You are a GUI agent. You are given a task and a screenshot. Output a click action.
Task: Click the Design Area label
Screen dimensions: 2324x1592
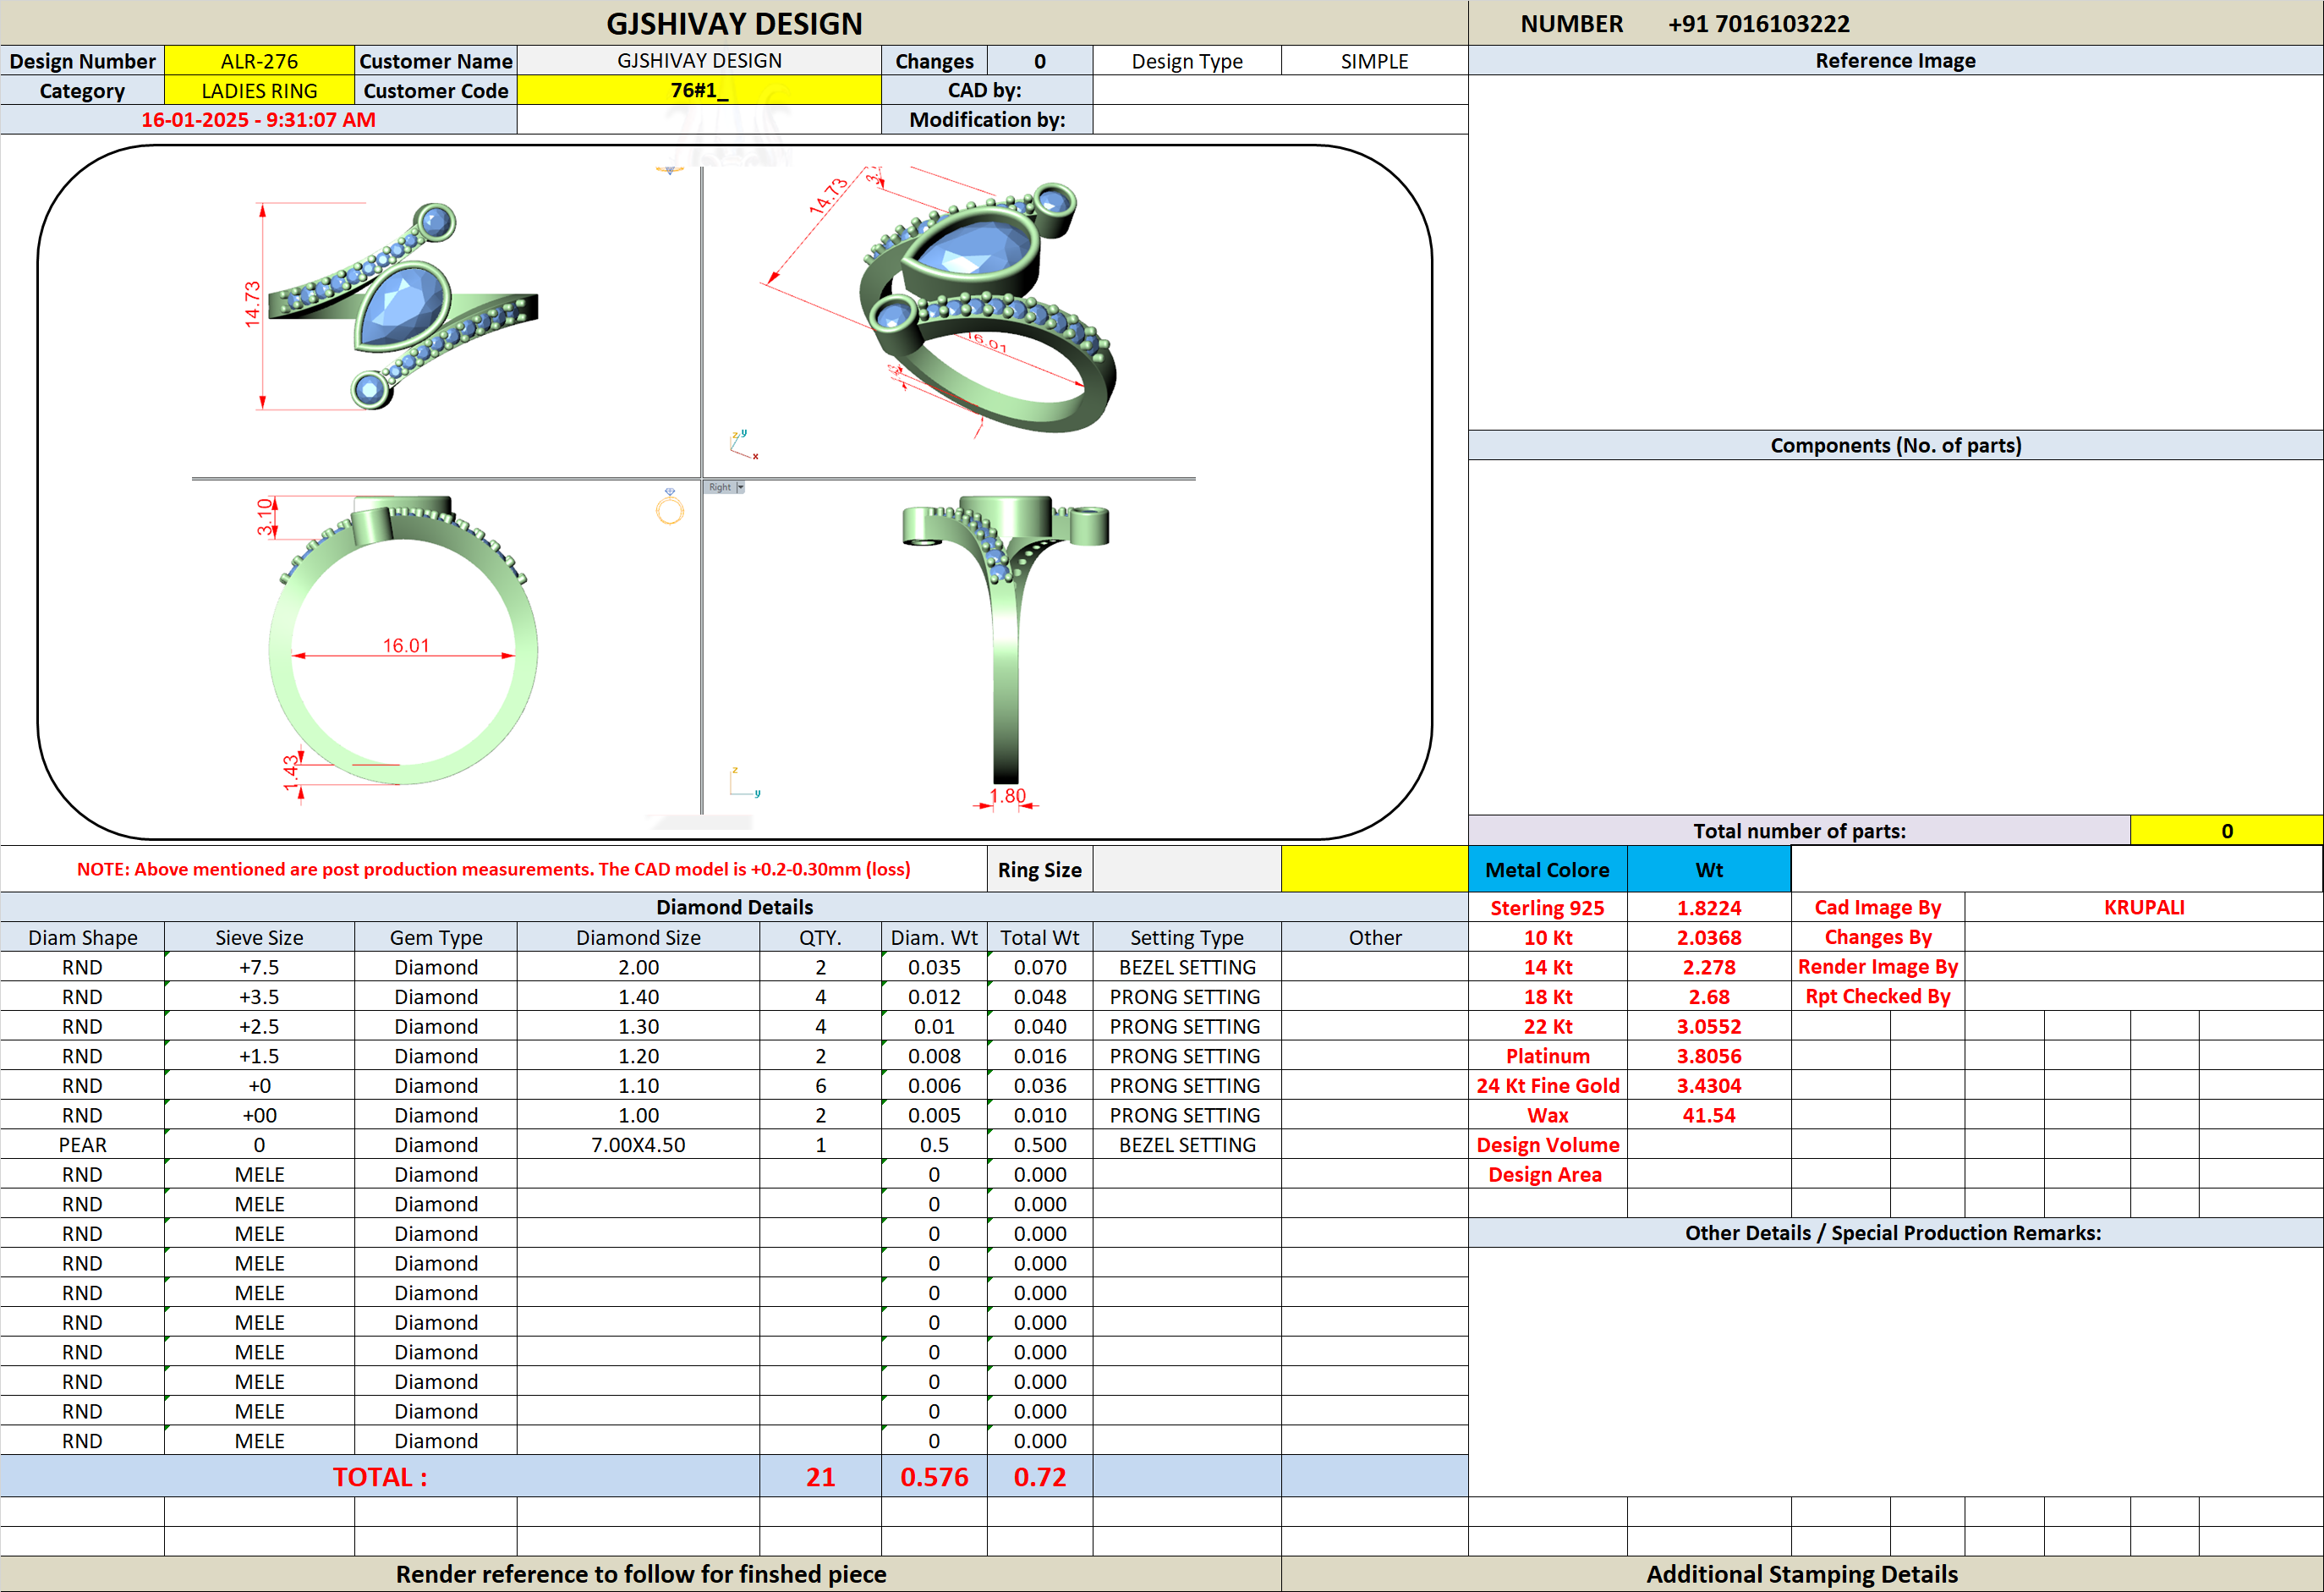coord(1547,1174)
